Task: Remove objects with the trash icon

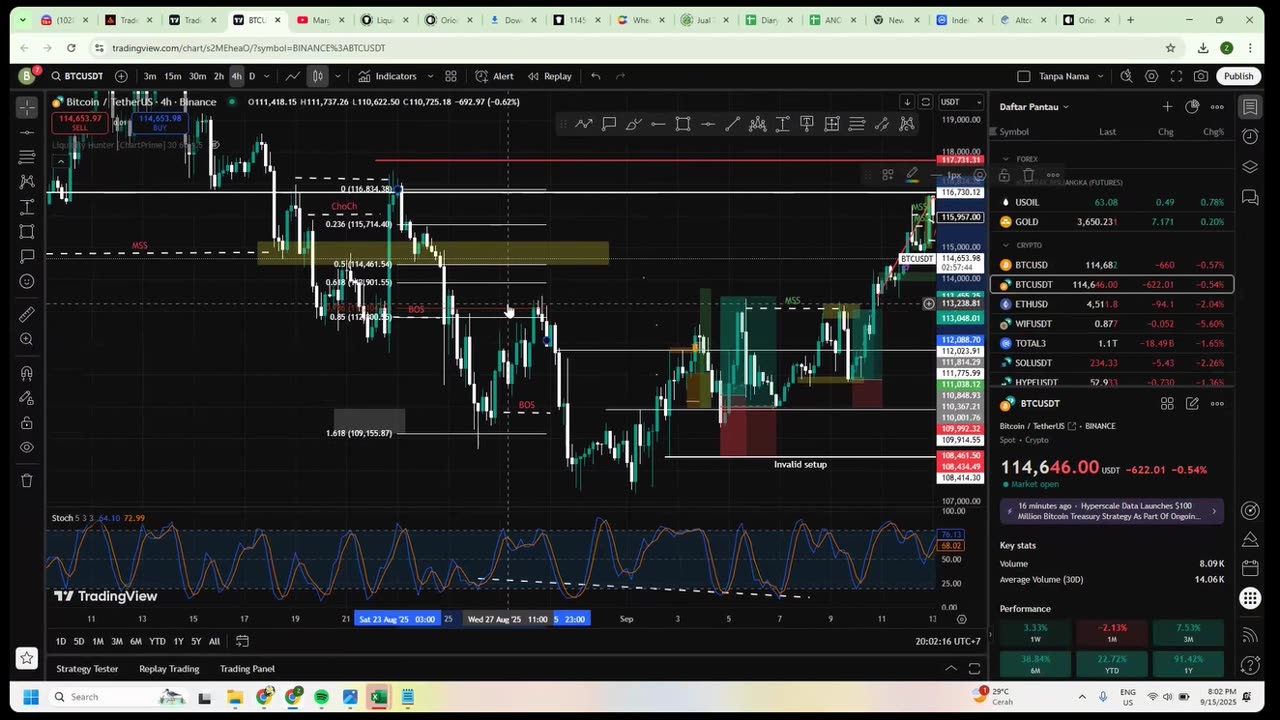Action: point(27,480)
